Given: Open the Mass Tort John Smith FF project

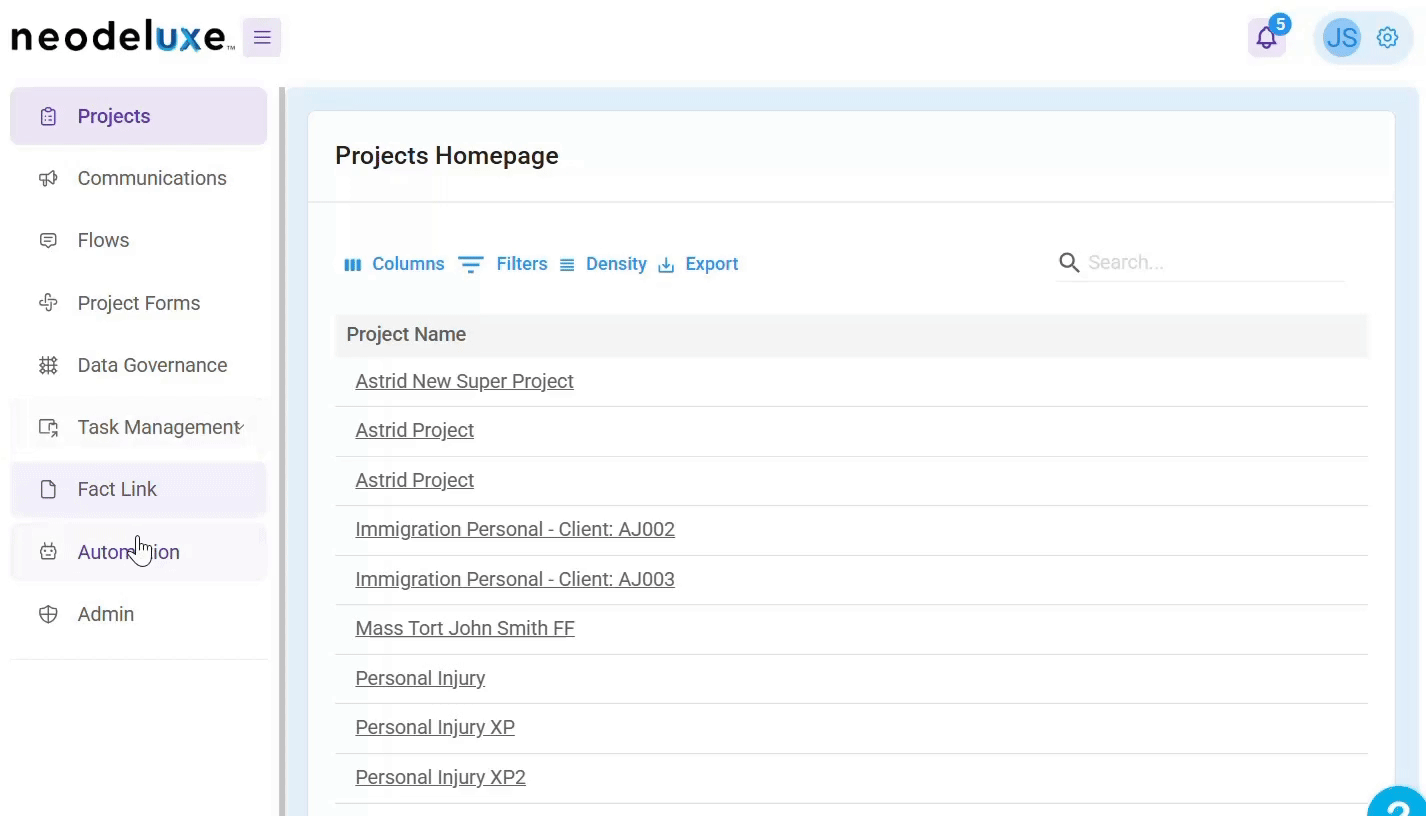Looking at the screenshot, I should [464, 628].
